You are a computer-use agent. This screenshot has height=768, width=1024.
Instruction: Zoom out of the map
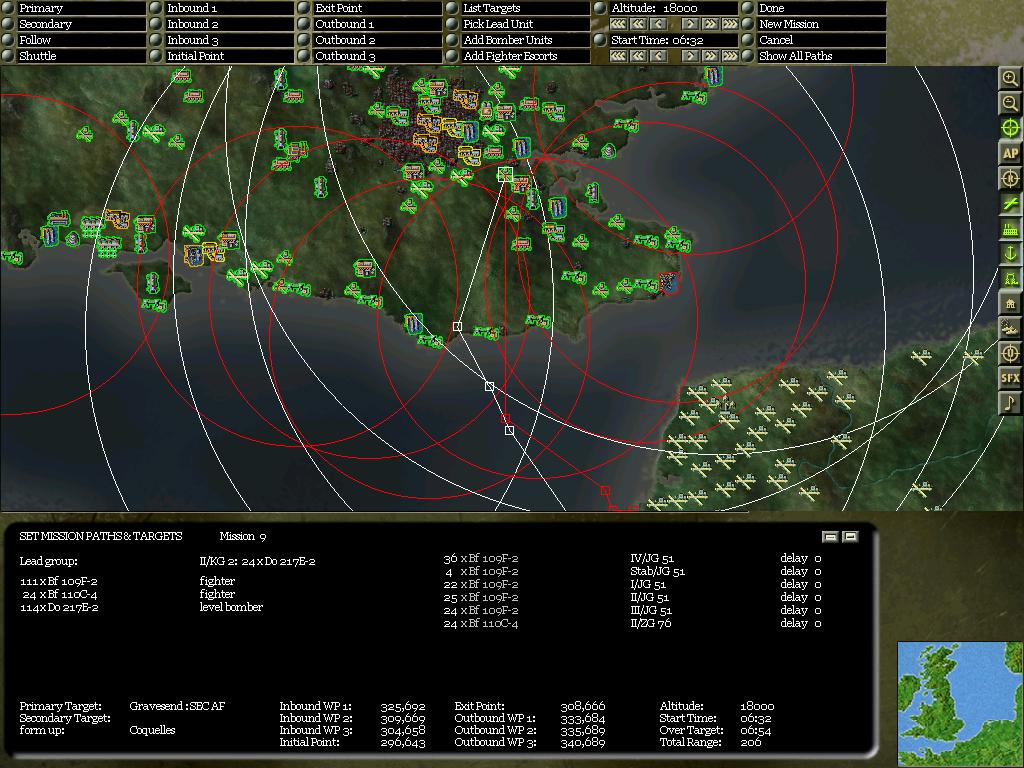click(1010, 103)
